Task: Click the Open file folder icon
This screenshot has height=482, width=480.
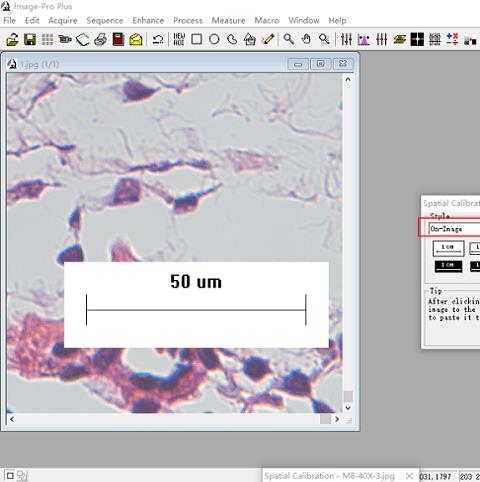Action: tap(12, 40)
